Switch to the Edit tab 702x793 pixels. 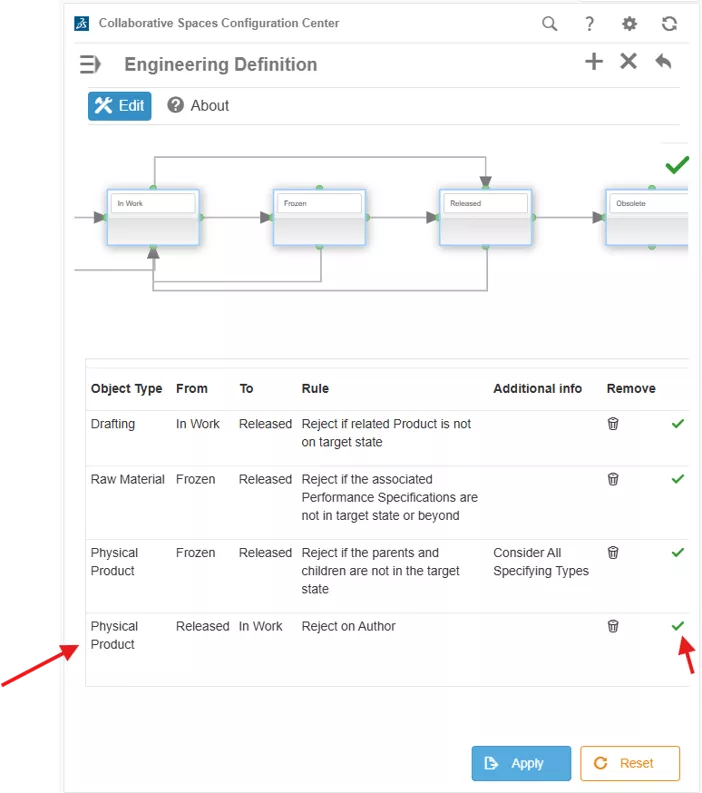(119, 106)
